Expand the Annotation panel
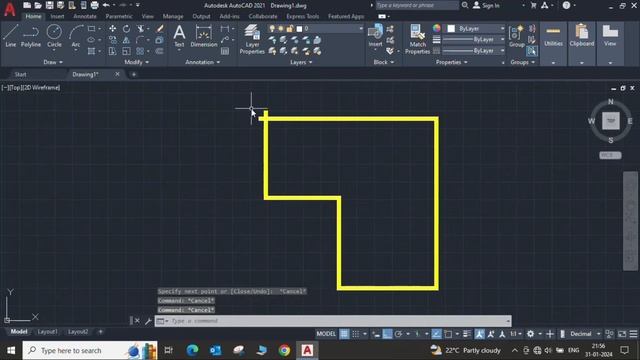Image resolution: width=640 pixels, height=360 pixels. [x=202, y=62]
